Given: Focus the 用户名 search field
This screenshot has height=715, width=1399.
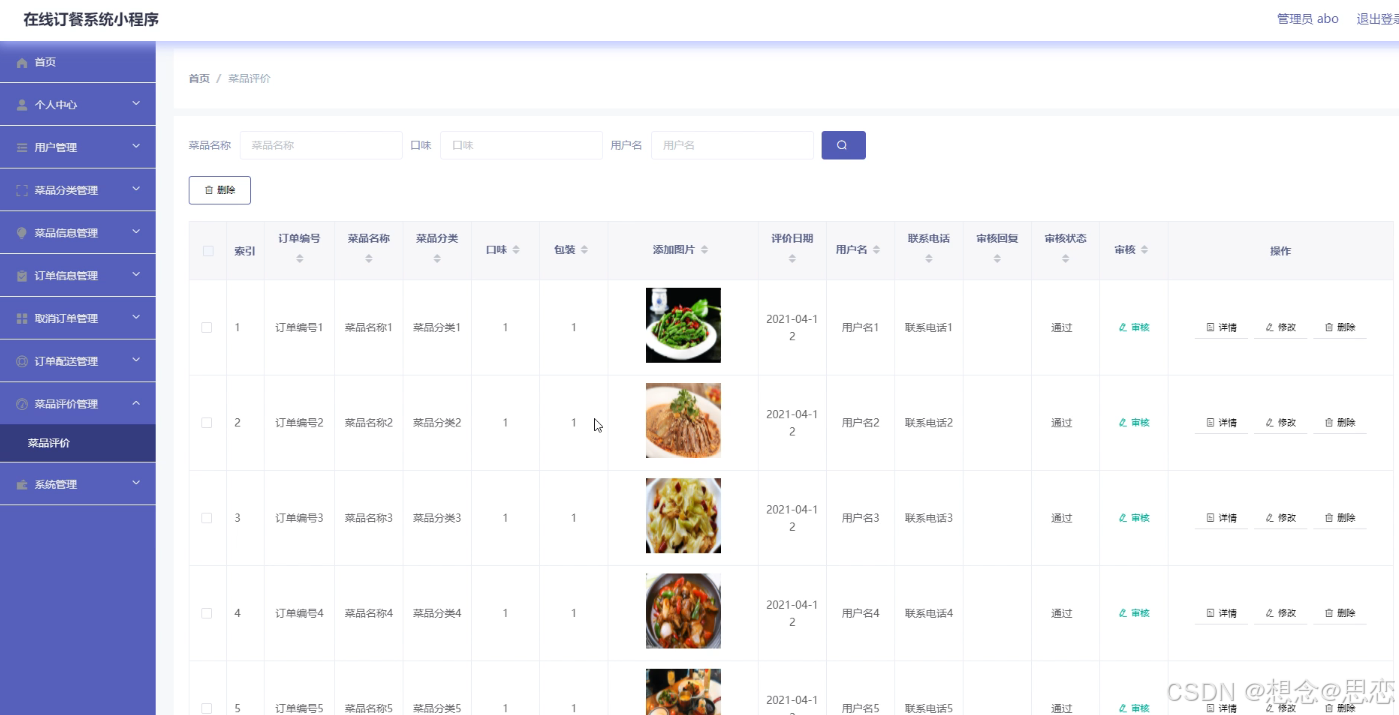Looking at the screenshot, I should coord(732,145).
